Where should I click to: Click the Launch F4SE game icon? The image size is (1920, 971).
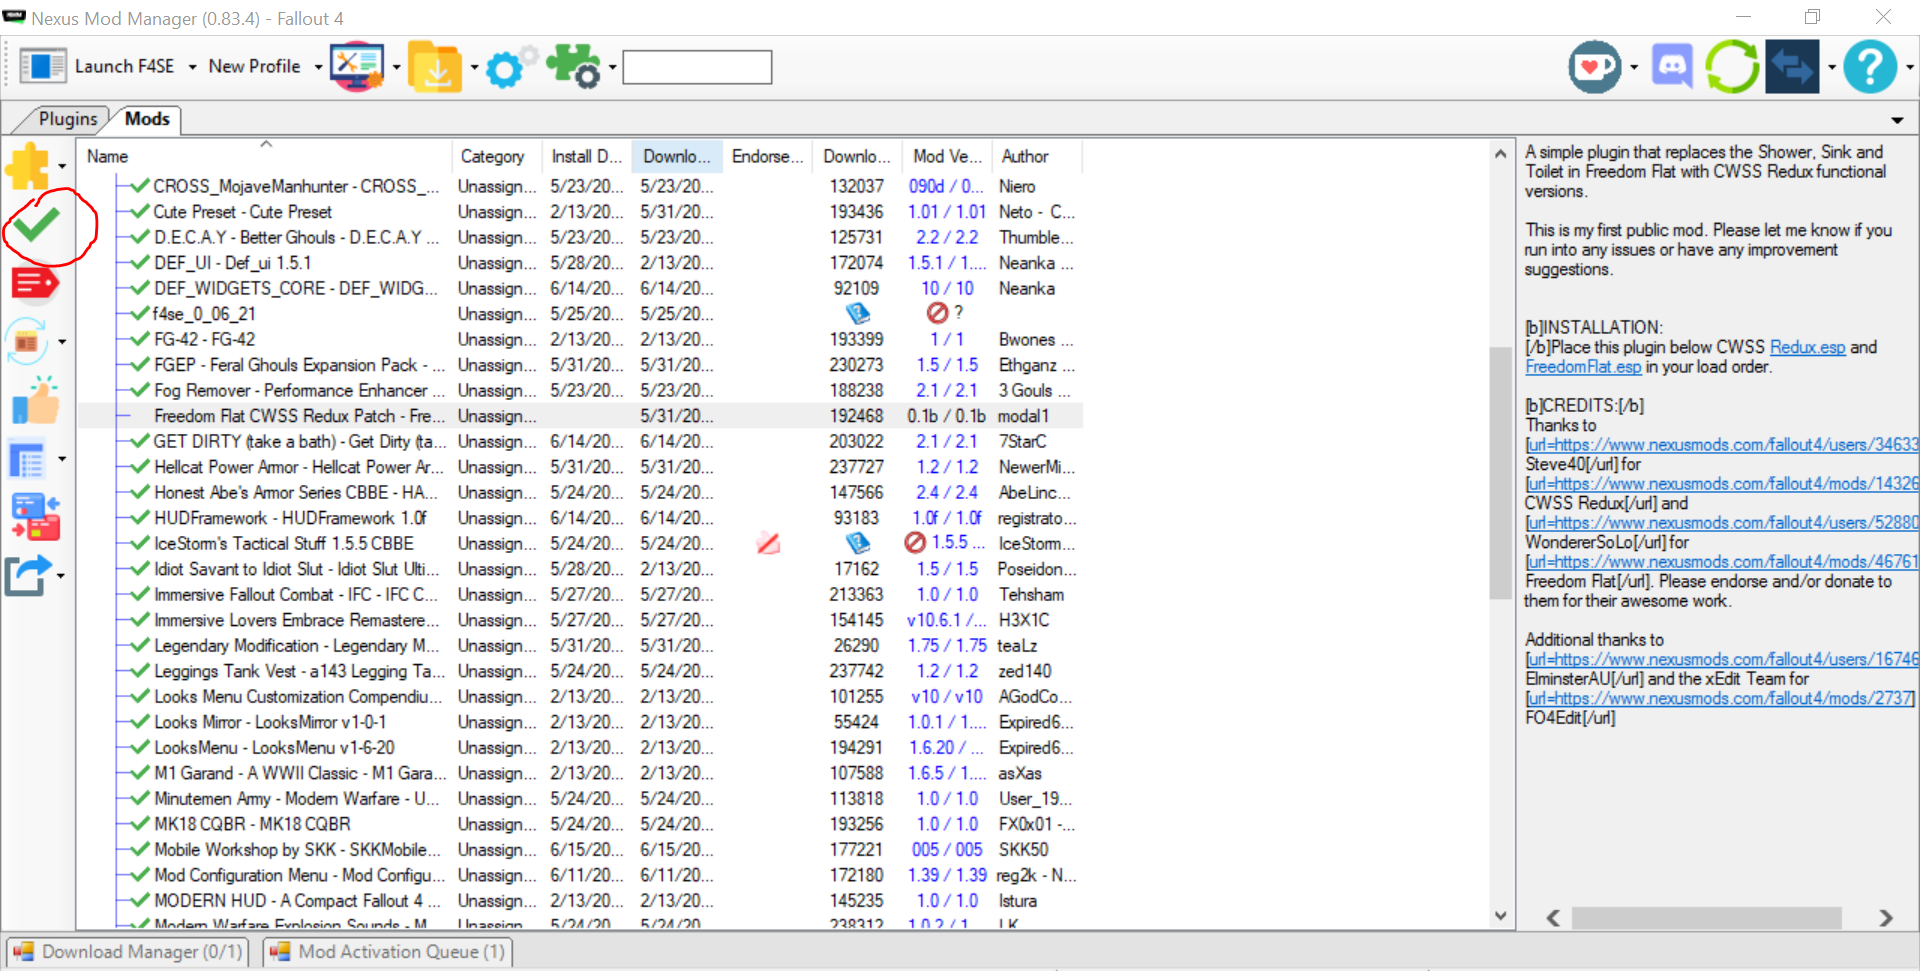click(42, 67)
